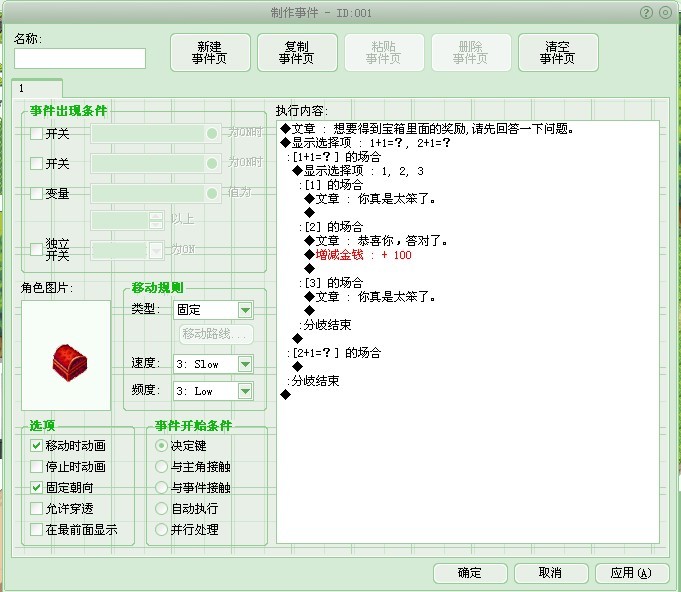Check 在最前面显示 option

click(36, 529)
